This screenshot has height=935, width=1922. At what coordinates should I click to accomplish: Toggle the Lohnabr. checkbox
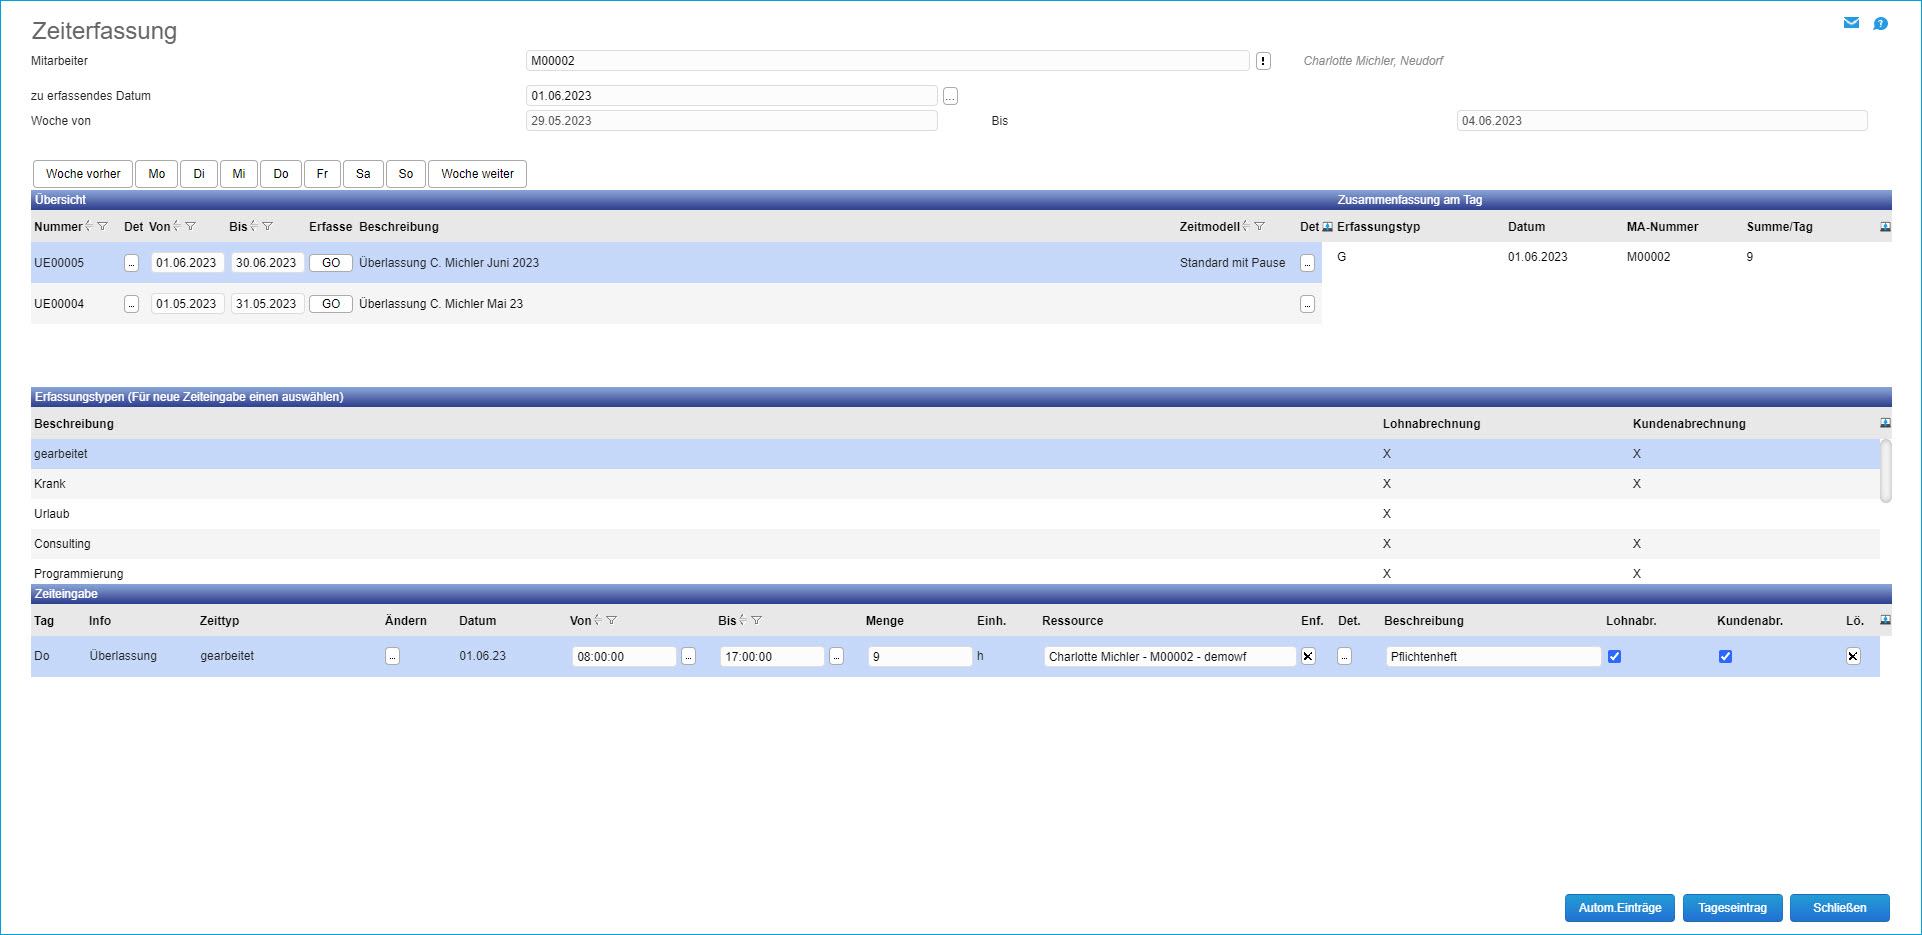click(x=1614, y=657)
